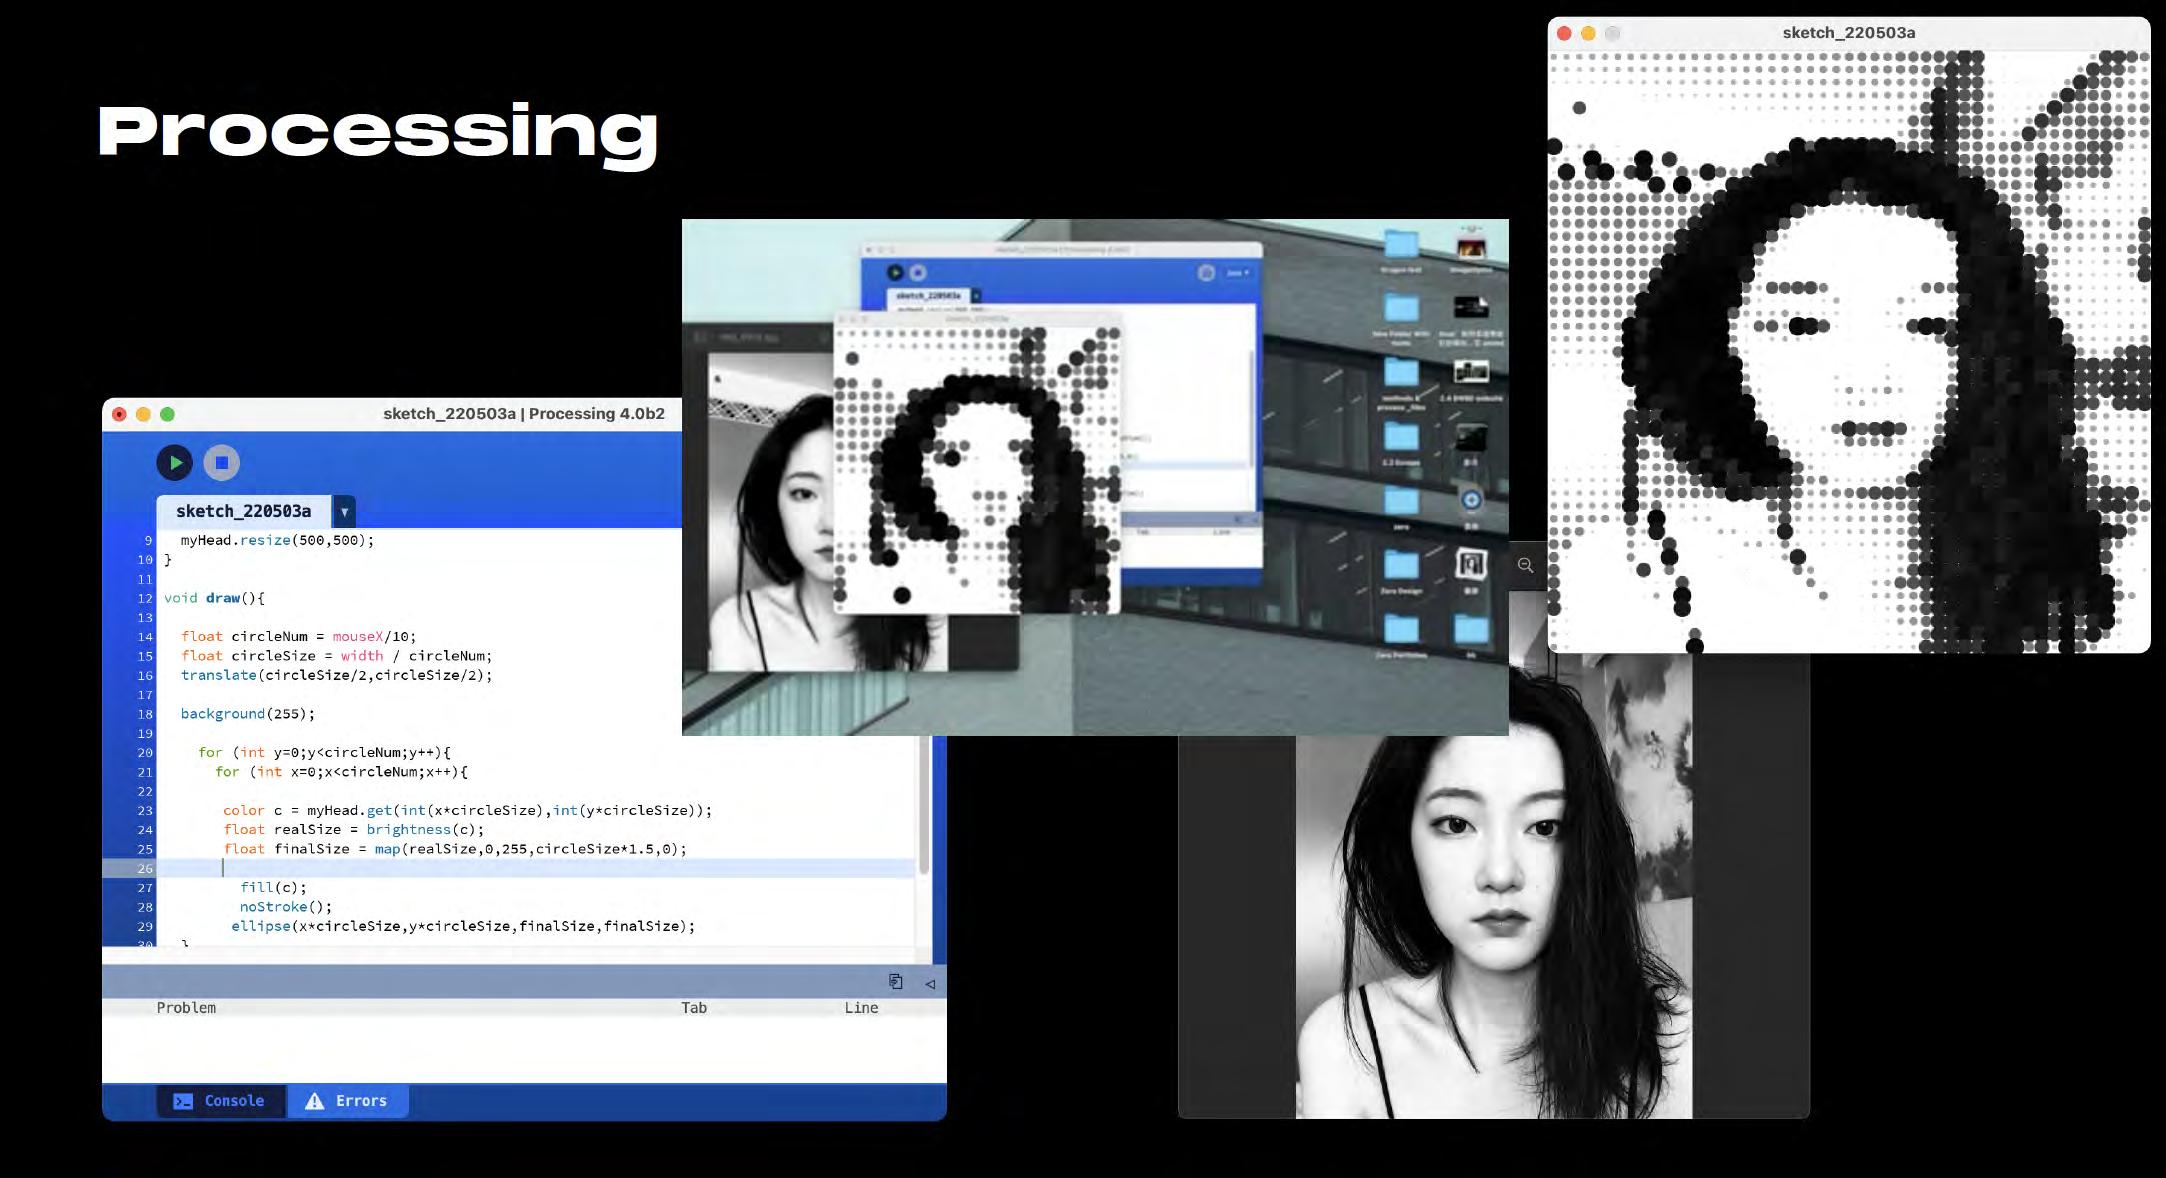Select the sketch_220503a editor tab
Screen dimensions: 2166x1178
(243, 511)
